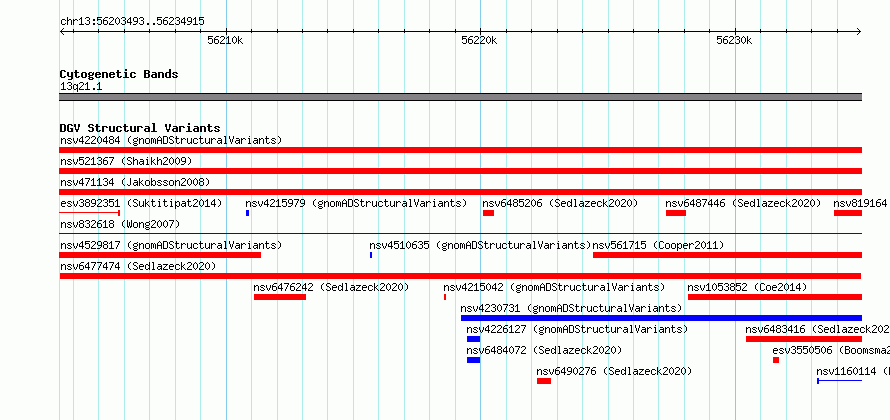Click the blue bar under nsv4226127
The width and height of the screenshot is (890, 420).
[x=473, y=339]
